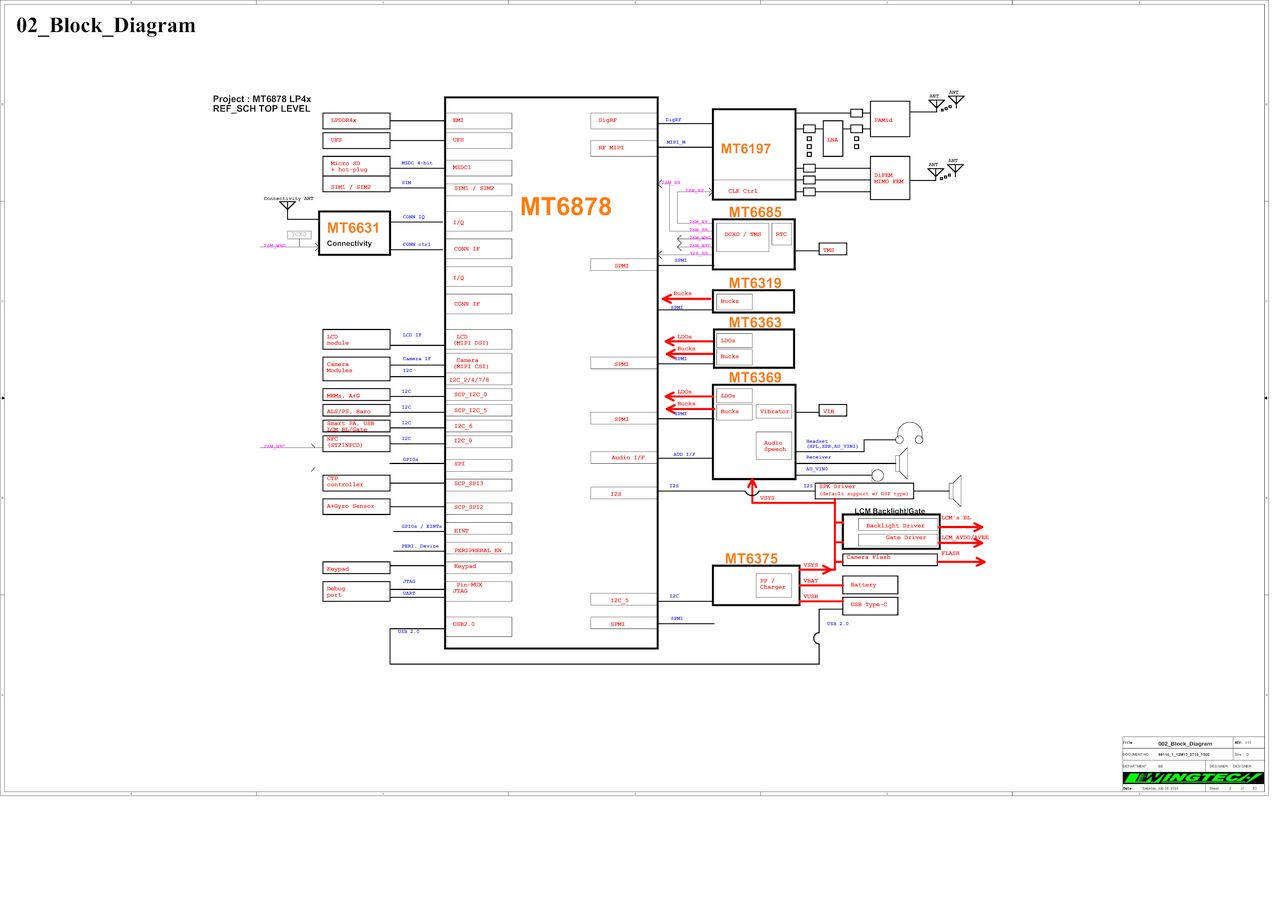
Task: Click the I2C_5 port
Action: pos(624,600)
